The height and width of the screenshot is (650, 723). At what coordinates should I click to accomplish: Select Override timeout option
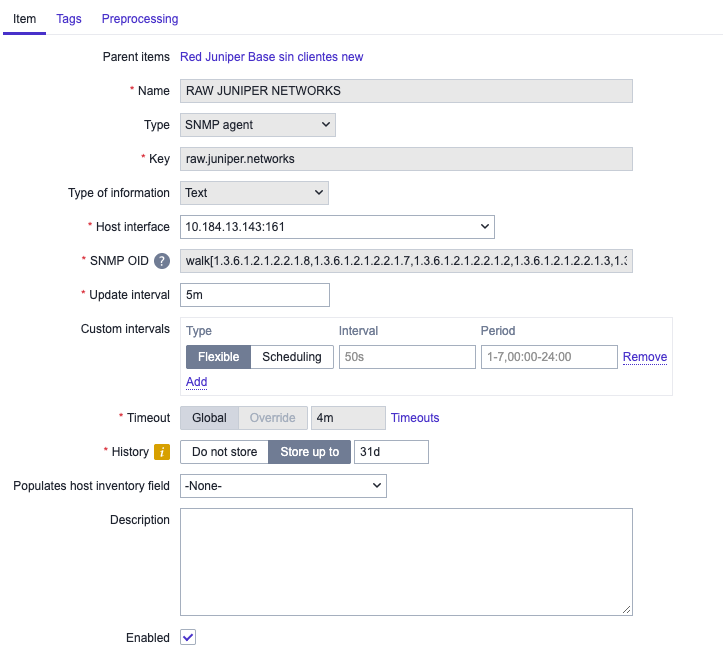click(x=273, y=418)
